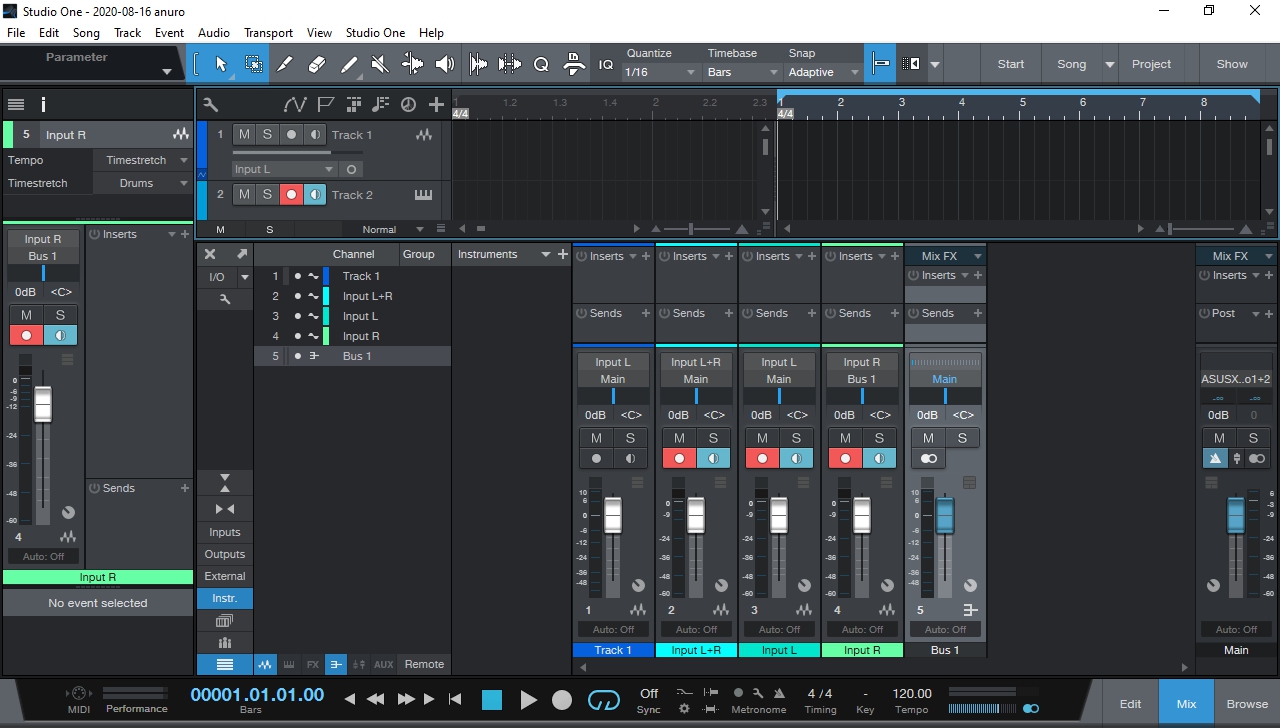Switch to the Browse view button
The height and width of the screenshot is (728, 1280).
(x=1247, y=704)
